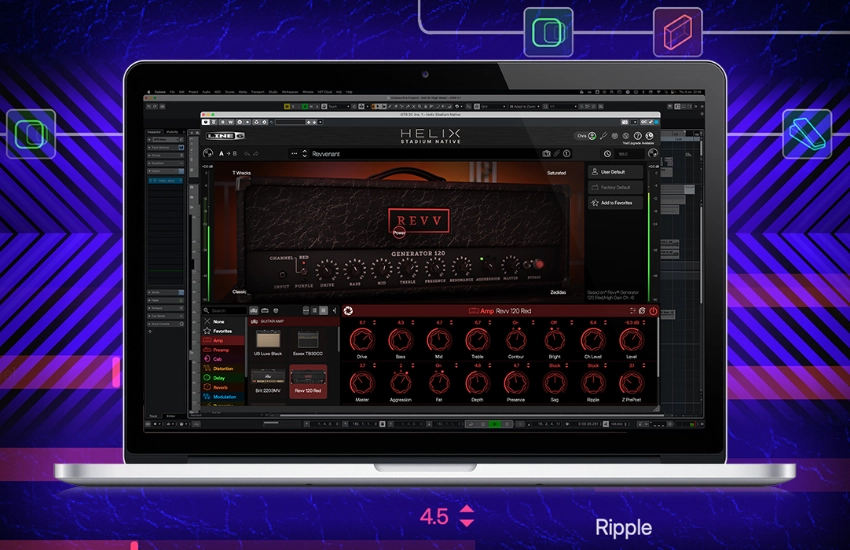The height and width of the screenshot is (550, 850).
Task: Click the model Search field
Action: point(228,310)
